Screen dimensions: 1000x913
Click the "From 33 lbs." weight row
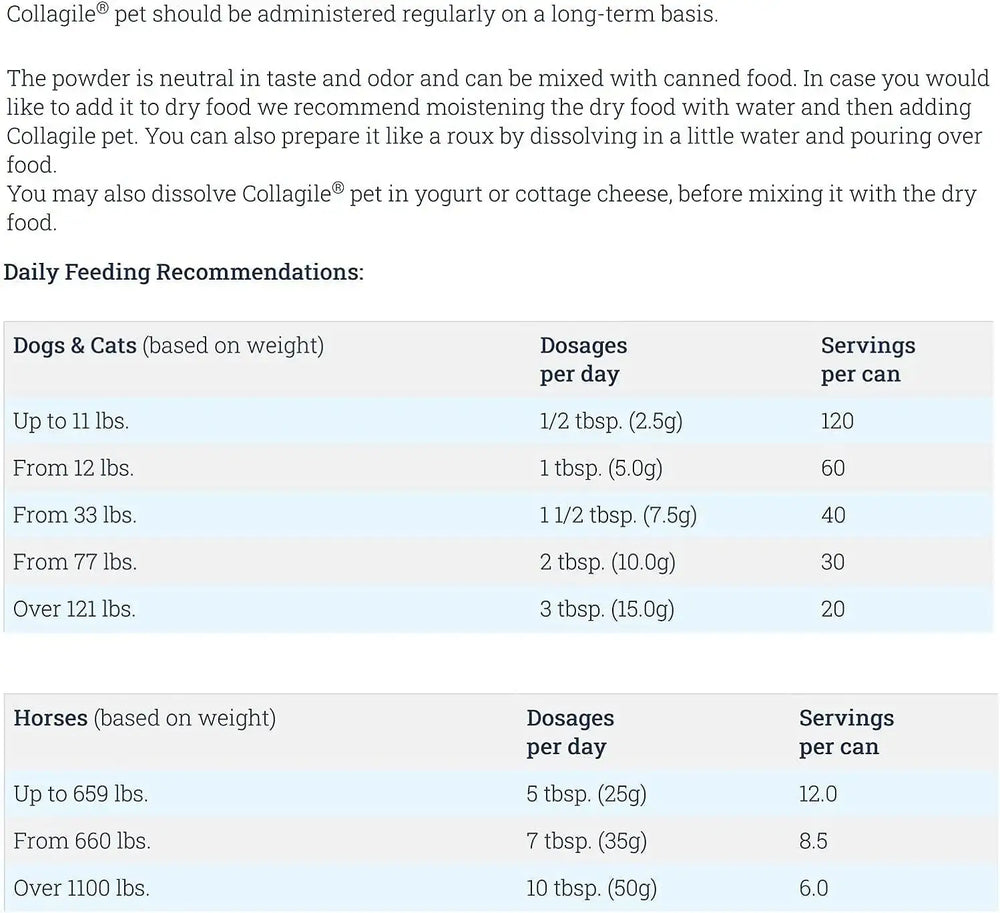click(x=75, y=515)
